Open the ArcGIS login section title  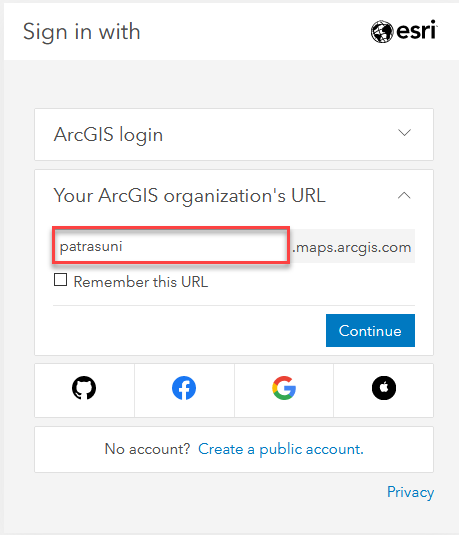108,134
